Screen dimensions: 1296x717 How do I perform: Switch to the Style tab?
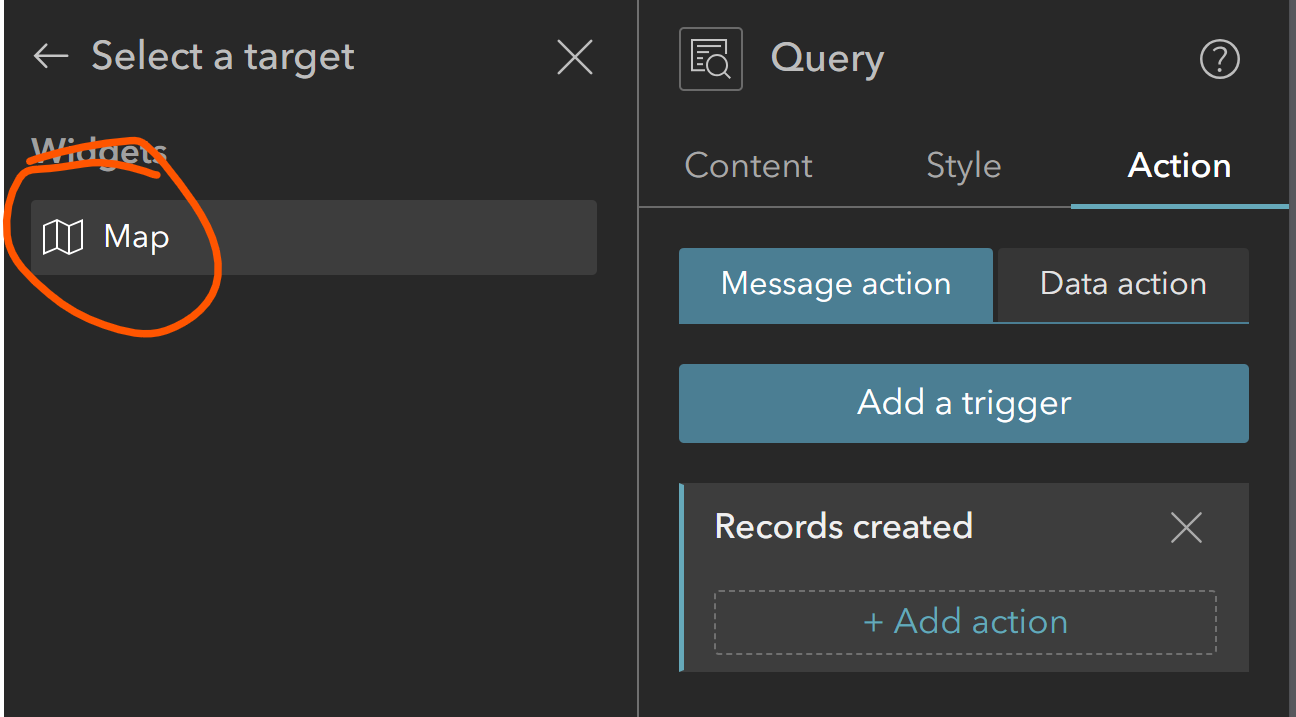coord(963,165)
